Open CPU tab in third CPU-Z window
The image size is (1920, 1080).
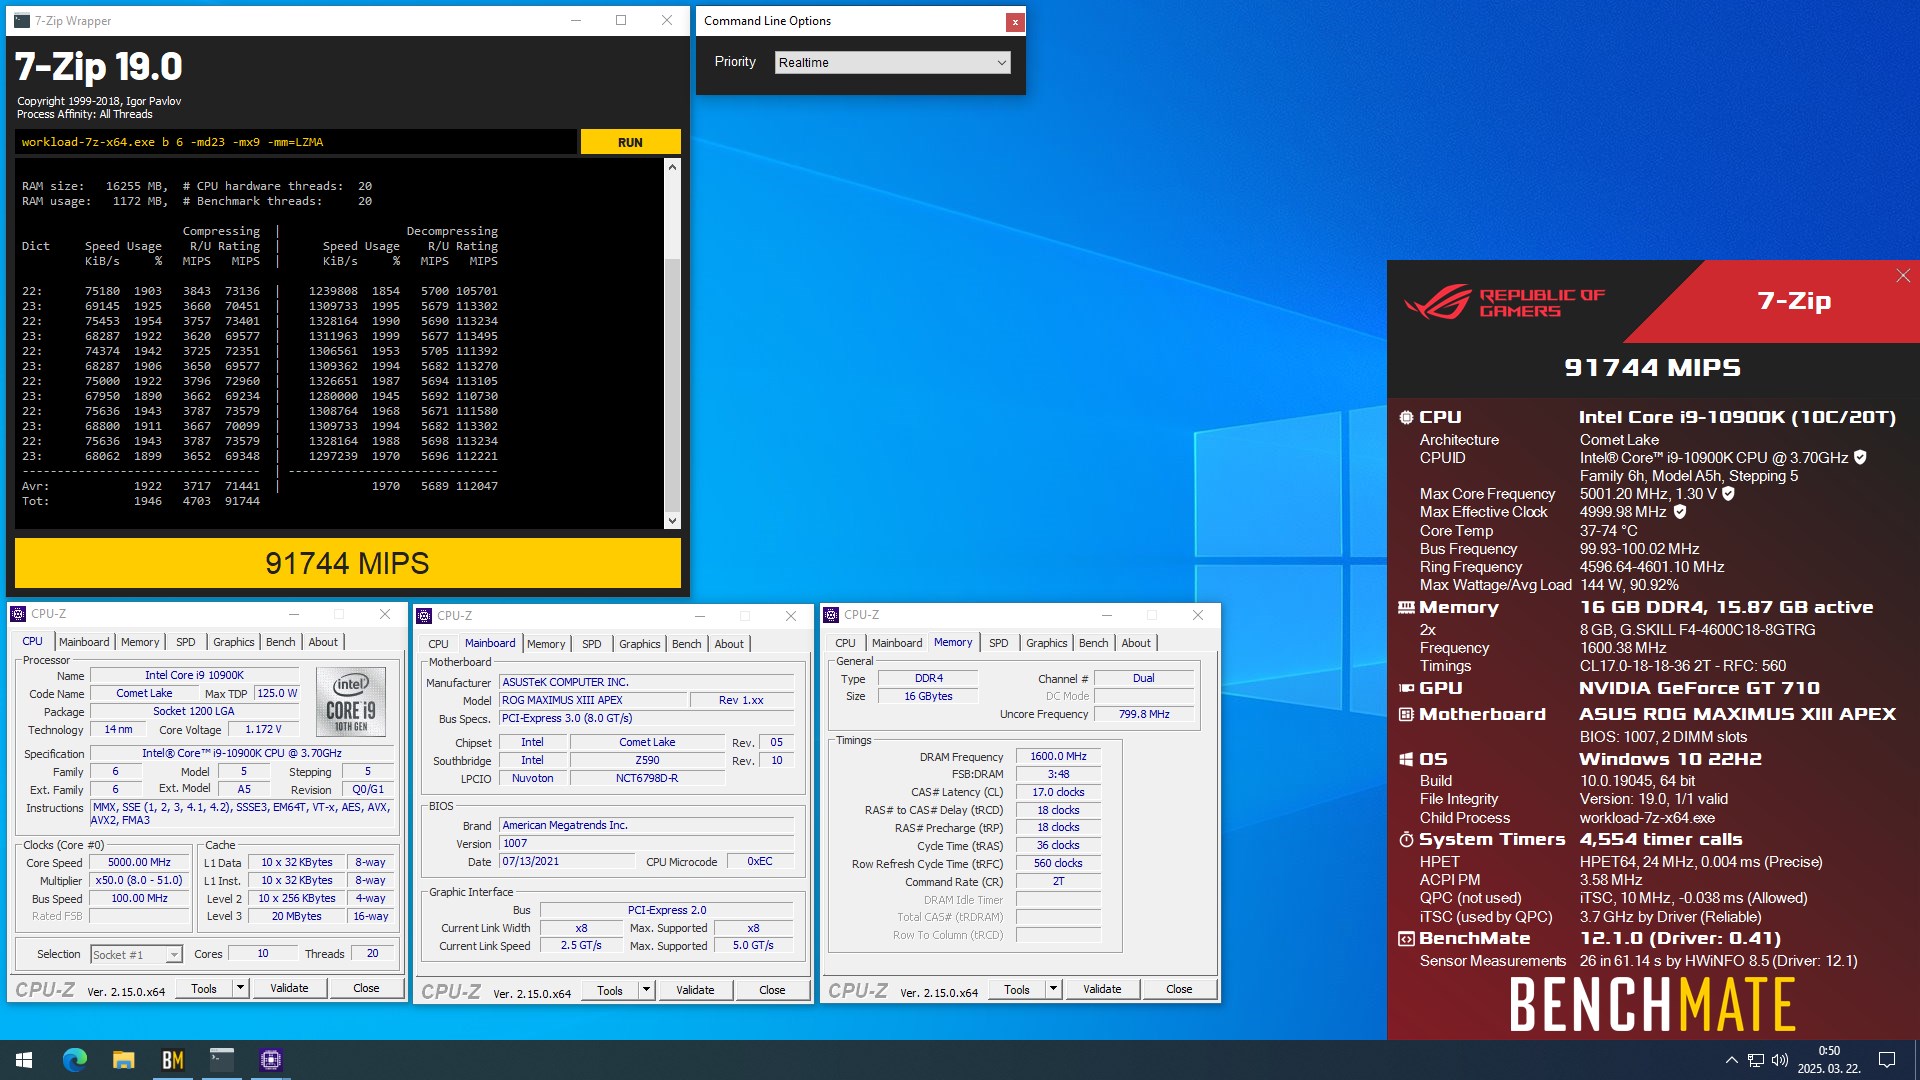point(845,643)
